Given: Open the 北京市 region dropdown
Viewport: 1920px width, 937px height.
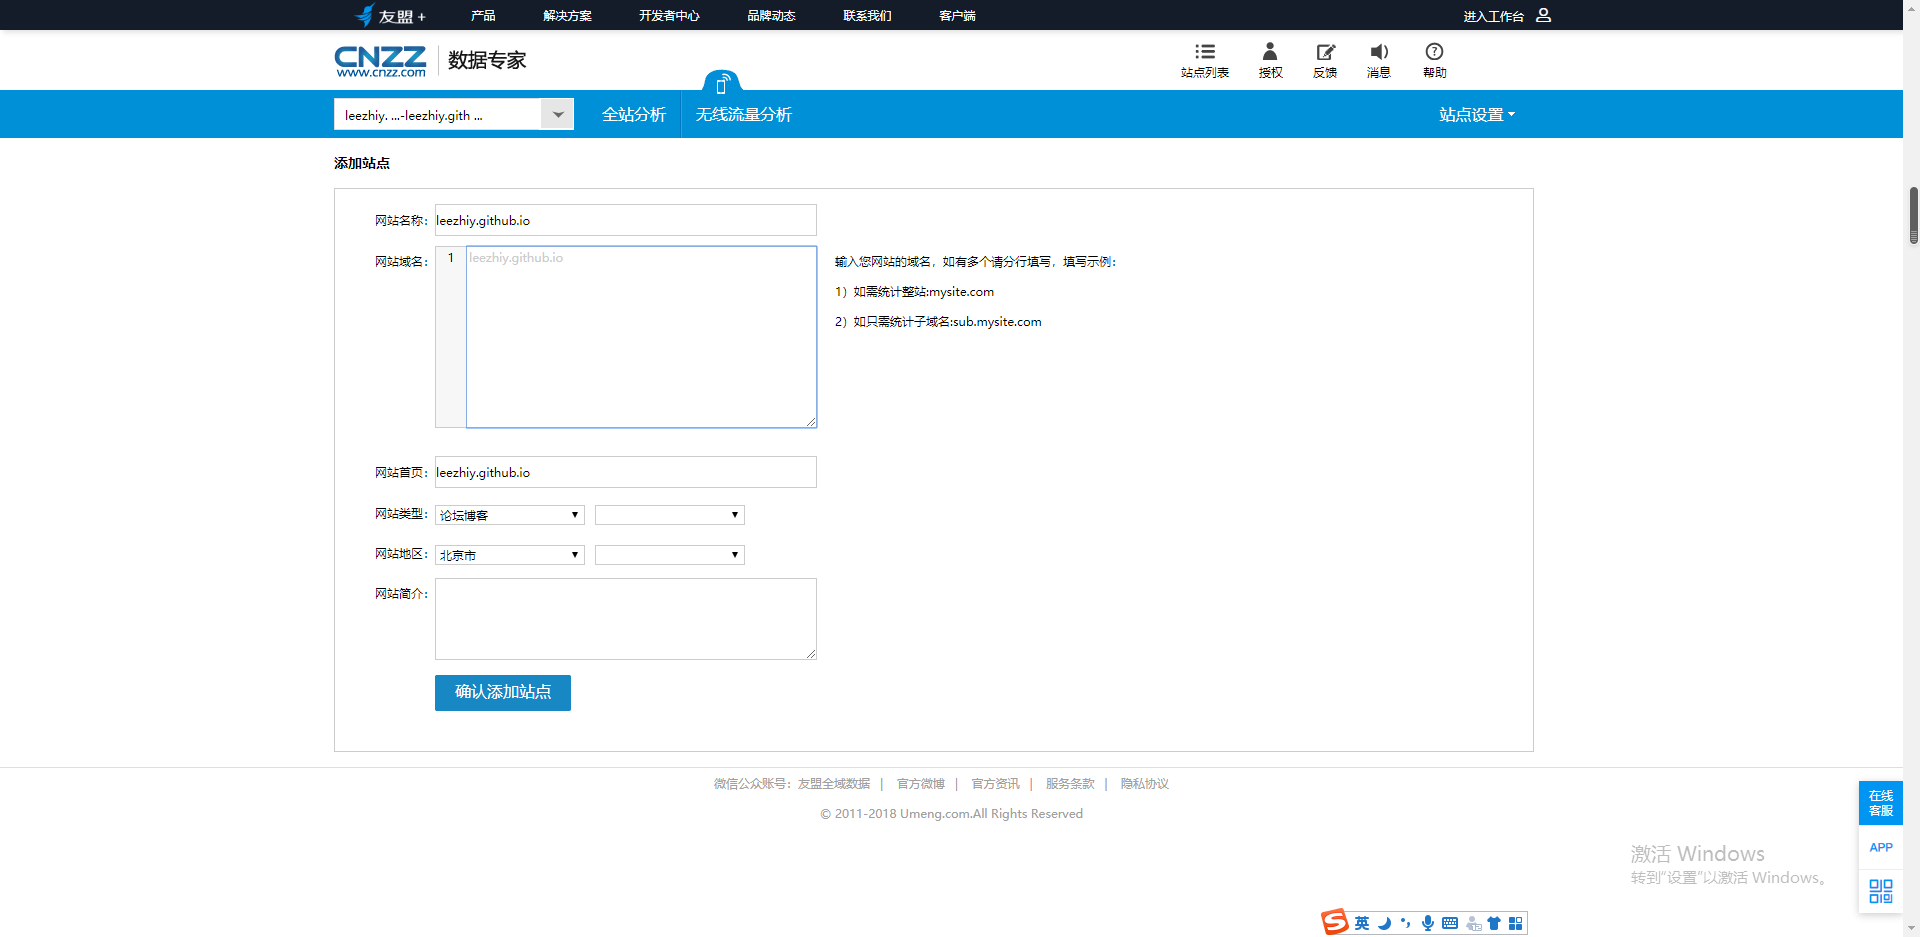Looking at the screenshot, I should (x=509, y=555).
